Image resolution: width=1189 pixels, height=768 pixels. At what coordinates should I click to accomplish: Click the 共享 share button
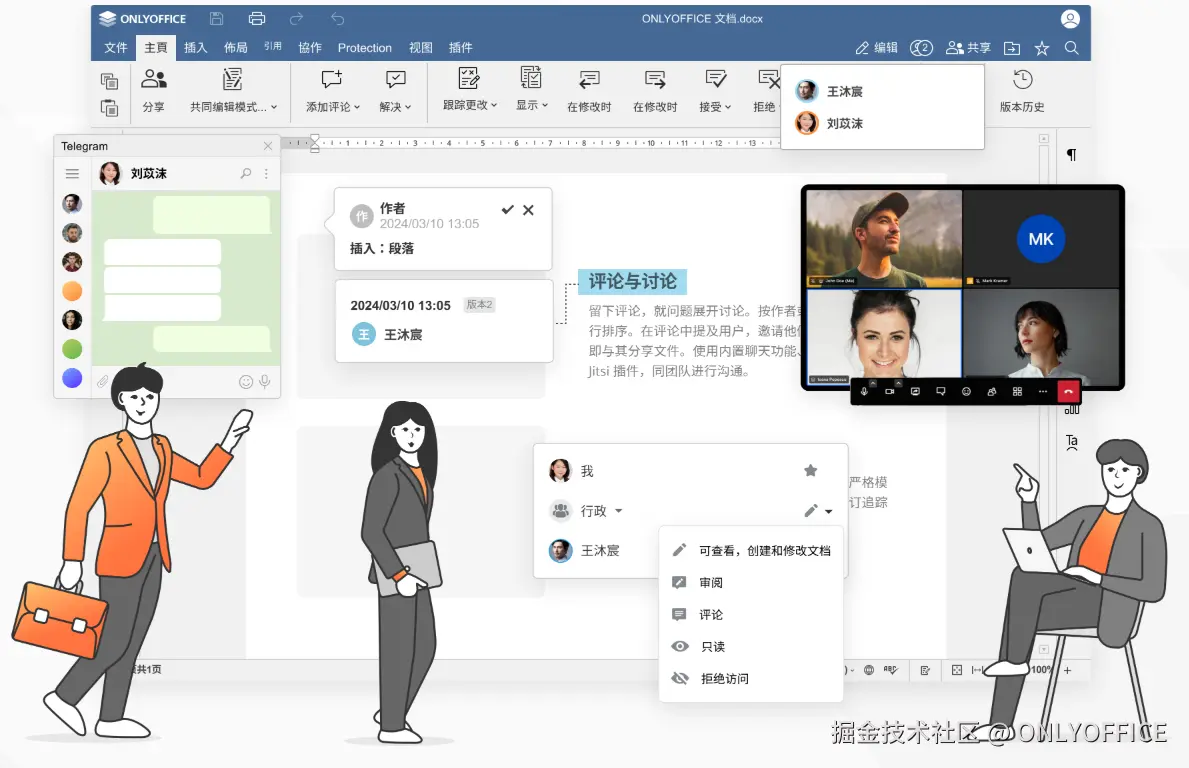click(x=968, y=48)
